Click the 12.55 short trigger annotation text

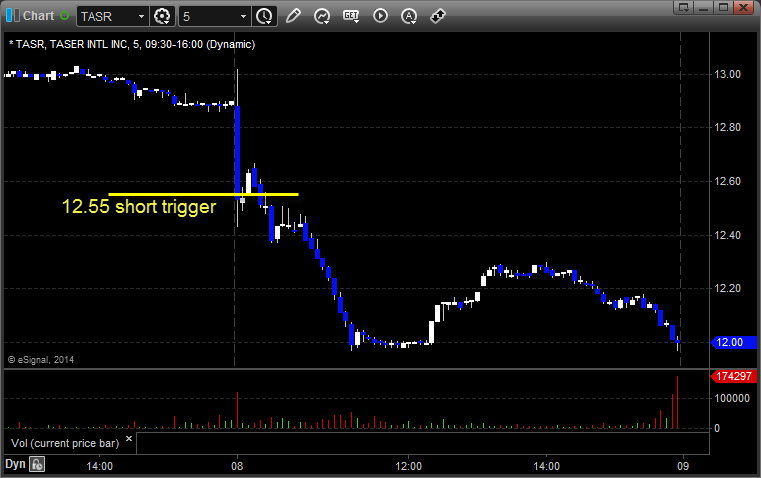tap(139, 207)
